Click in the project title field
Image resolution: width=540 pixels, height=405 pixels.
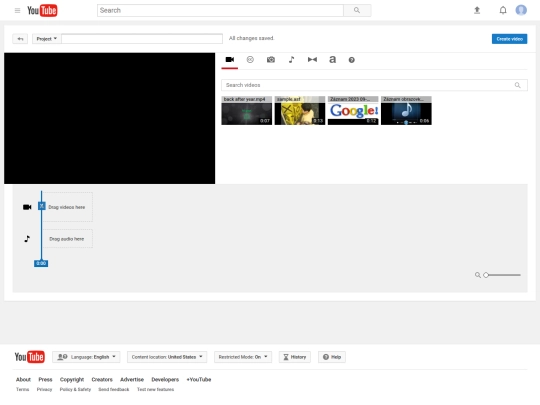point(142,39)
